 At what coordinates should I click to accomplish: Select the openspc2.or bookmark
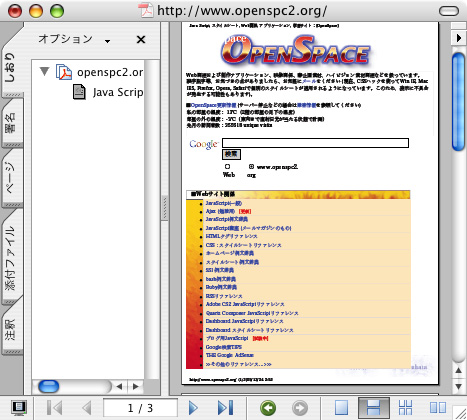point(110,72)
